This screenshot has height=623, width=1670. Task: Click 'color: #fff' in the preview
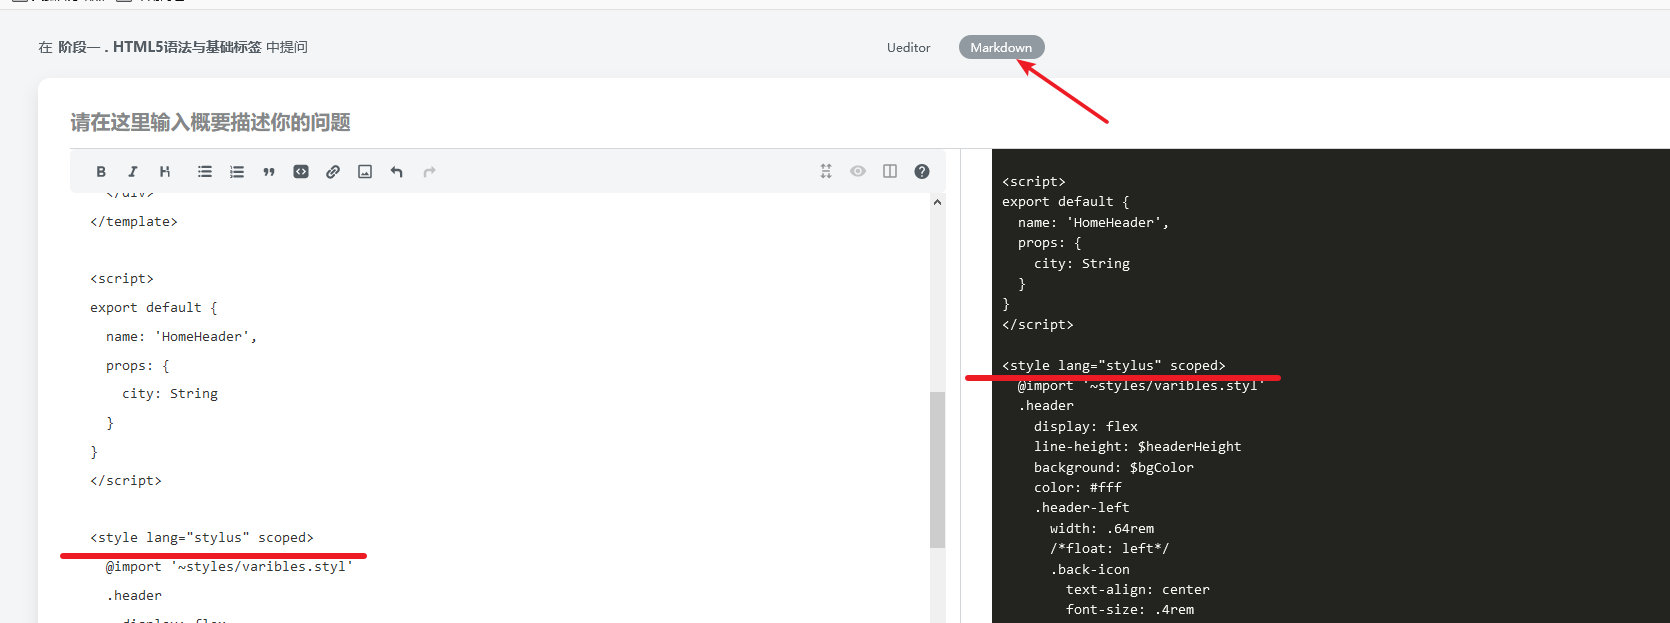pyautogui.click(x=1078, y=488)
